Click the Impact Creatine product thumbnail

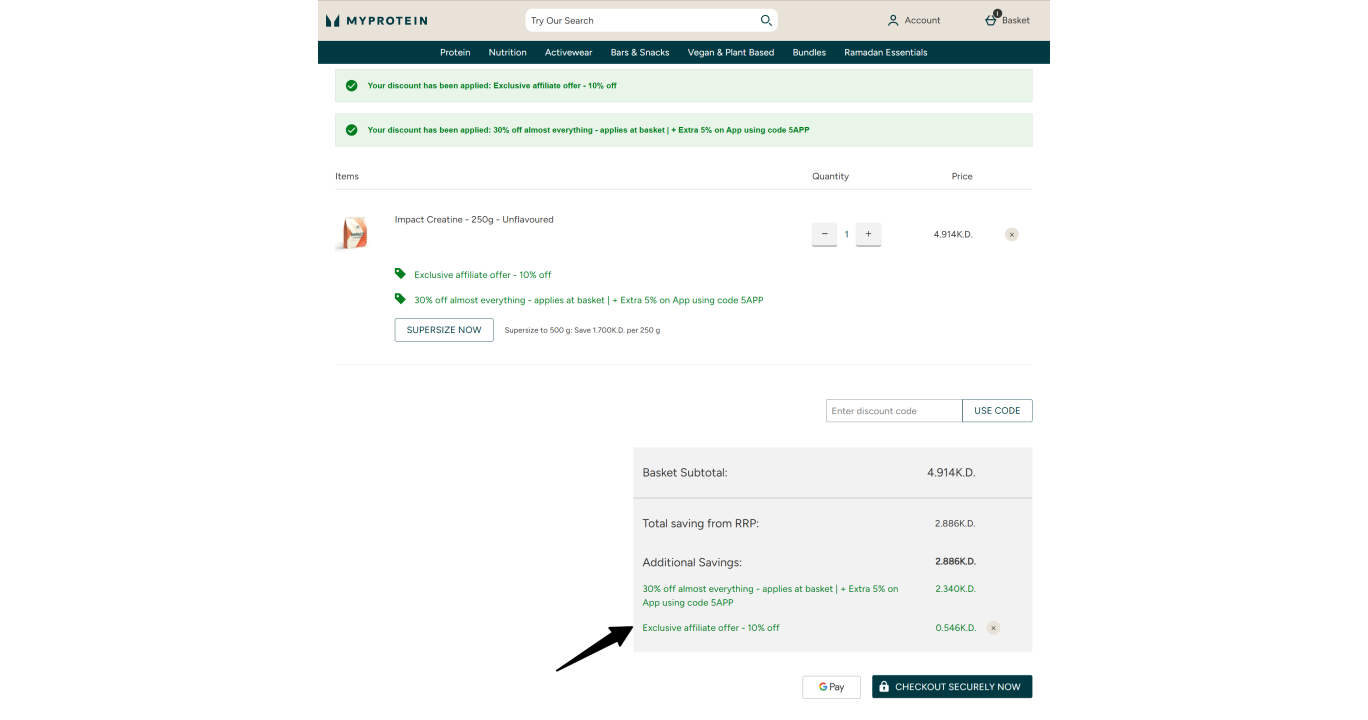pyautogui.click(x=352, y=233)
